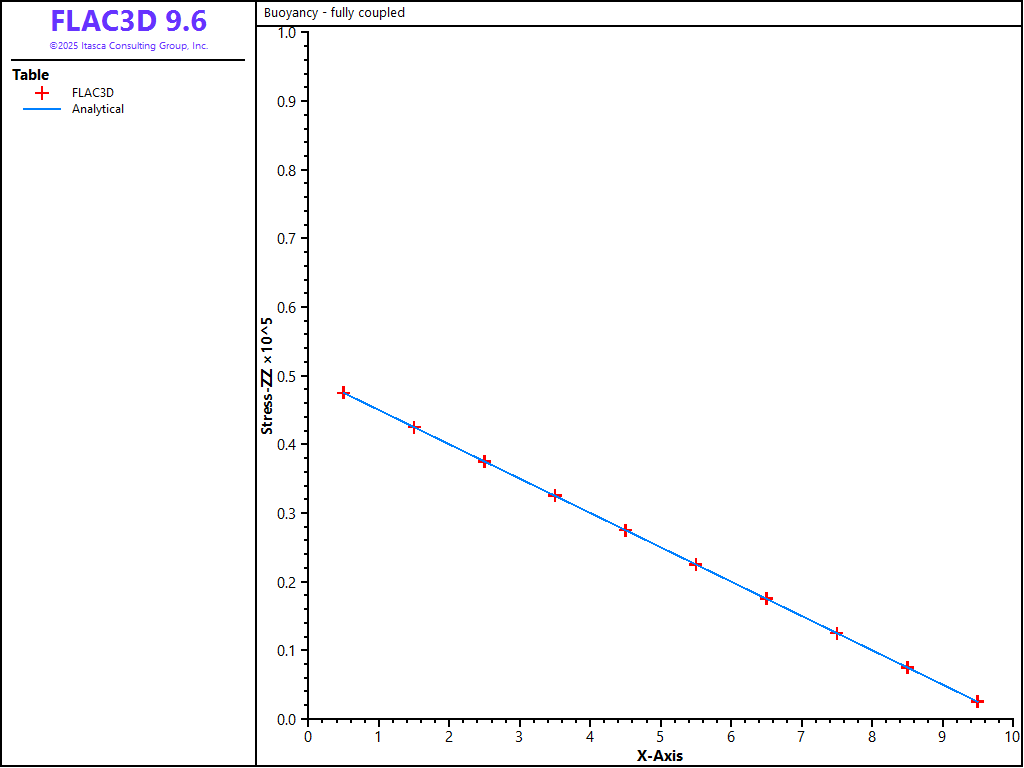
Task: Select the FLAC3D legend label
Action: 93,93
